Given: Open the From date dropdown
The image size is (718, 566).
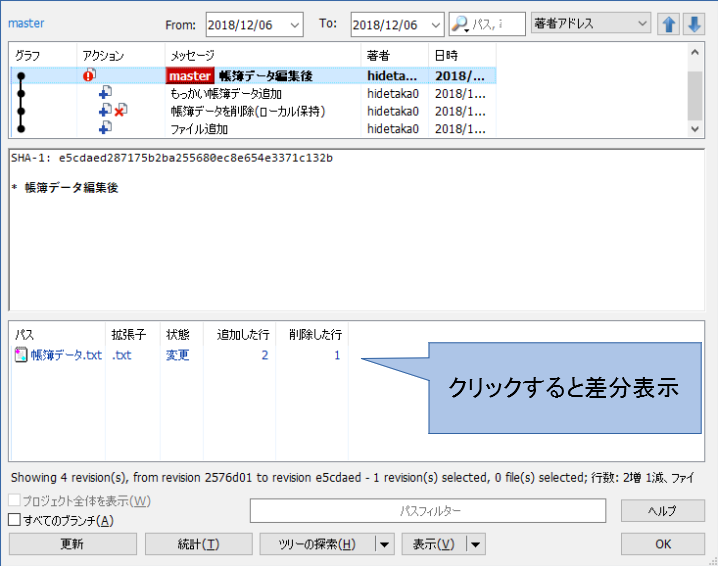Looking at the screenshot, I should 295,25.
